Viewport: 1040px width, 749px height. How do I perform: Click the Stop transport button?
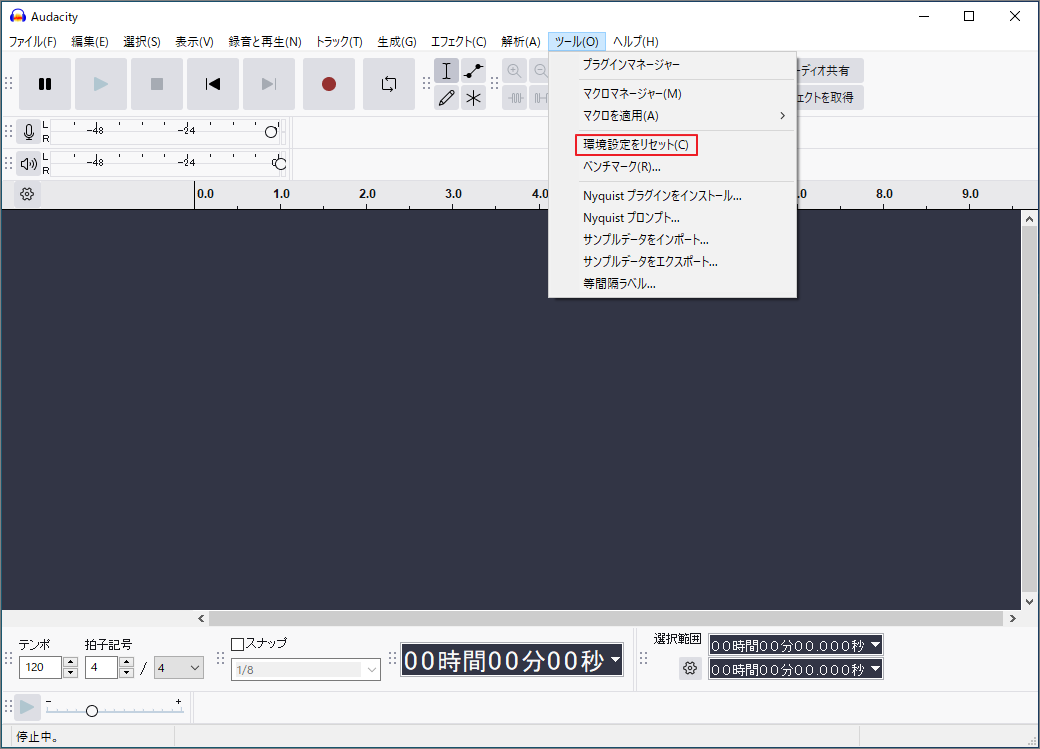157,84
